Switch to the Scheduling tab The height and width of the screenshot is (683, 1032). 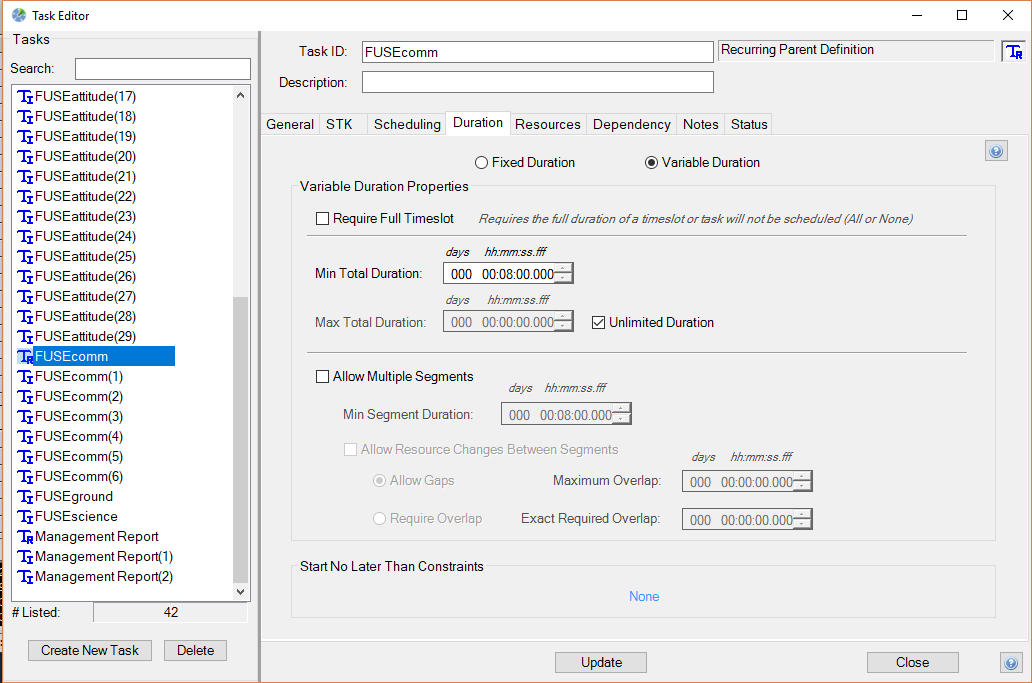[x=407, y=124]
